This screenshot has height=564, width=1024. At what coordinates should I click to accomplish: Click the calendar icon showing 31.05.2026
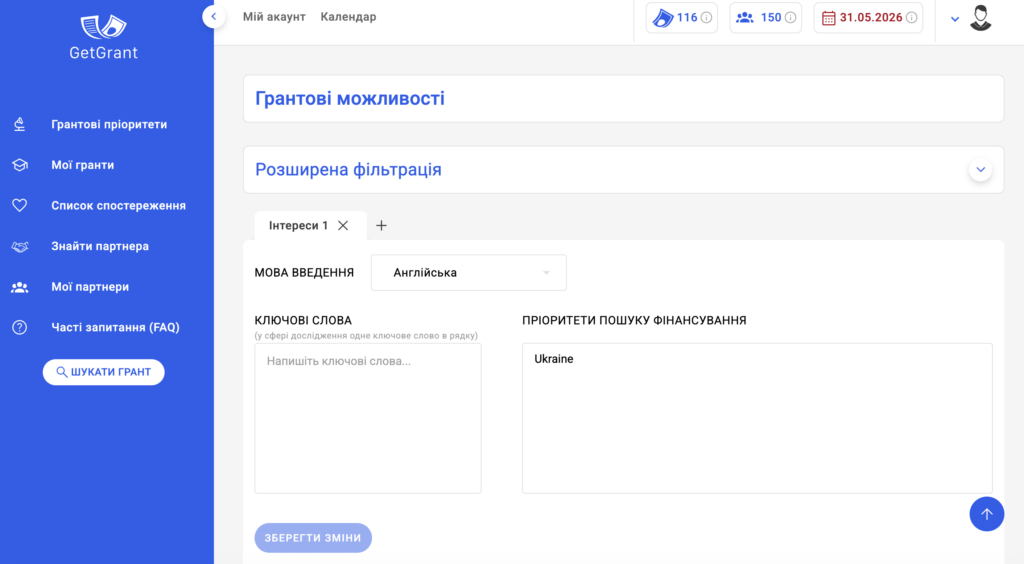[828, 18]
